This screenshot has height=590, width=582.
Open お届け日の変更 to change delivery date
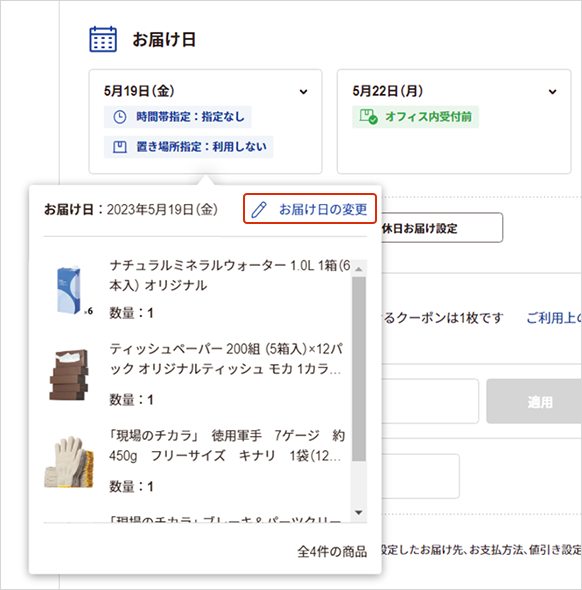[310, 209]
